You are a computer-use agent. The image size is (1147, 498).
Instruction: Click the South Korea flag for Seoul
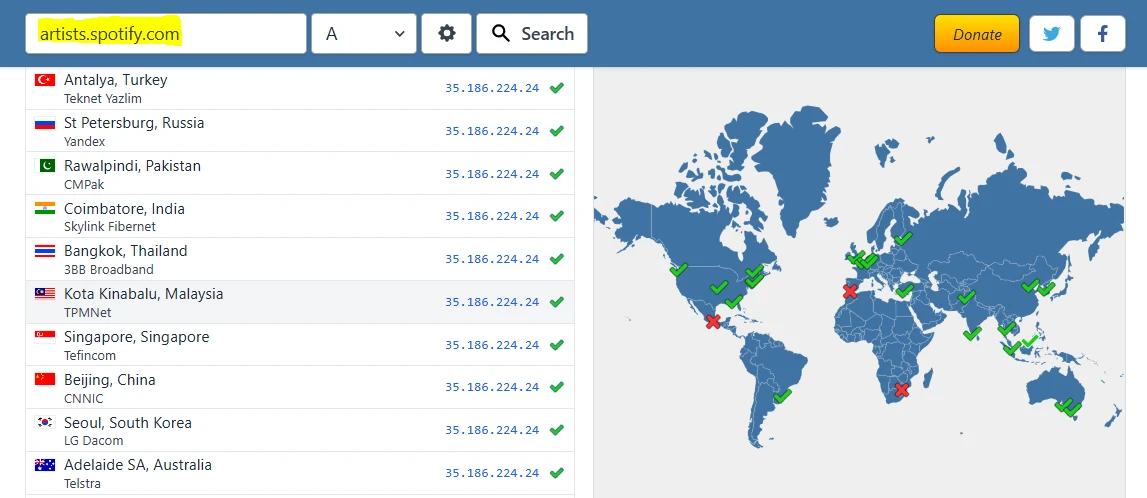click(x=45, y=423)
